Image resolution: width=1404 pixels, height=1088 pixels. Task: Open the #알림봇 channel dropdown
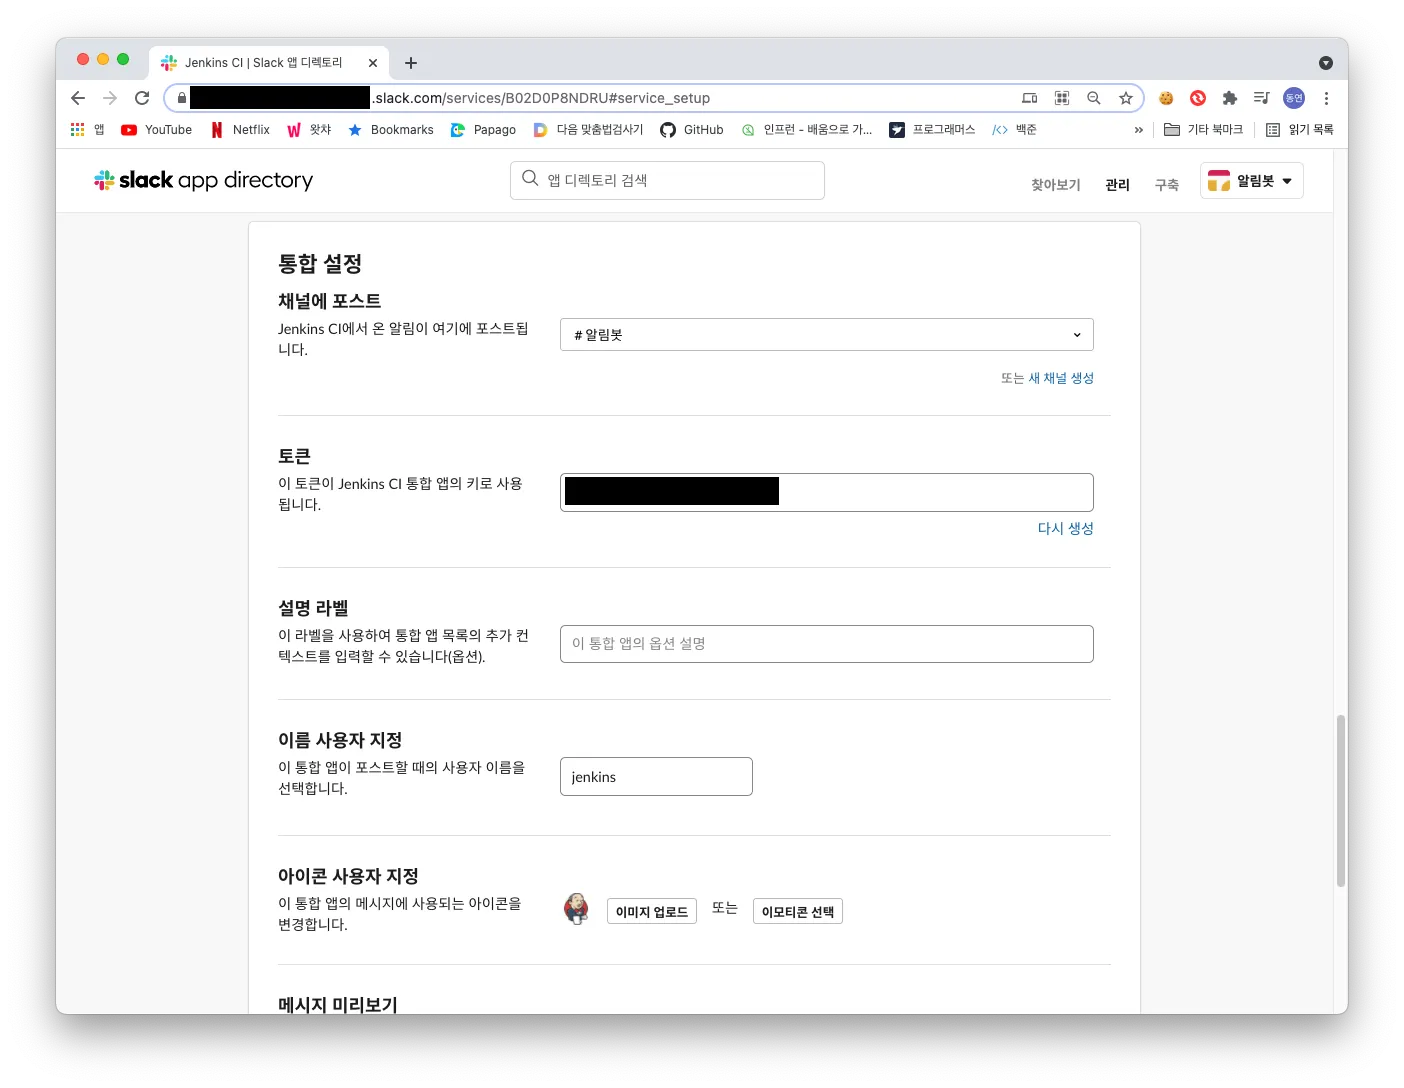click(826, 335)
